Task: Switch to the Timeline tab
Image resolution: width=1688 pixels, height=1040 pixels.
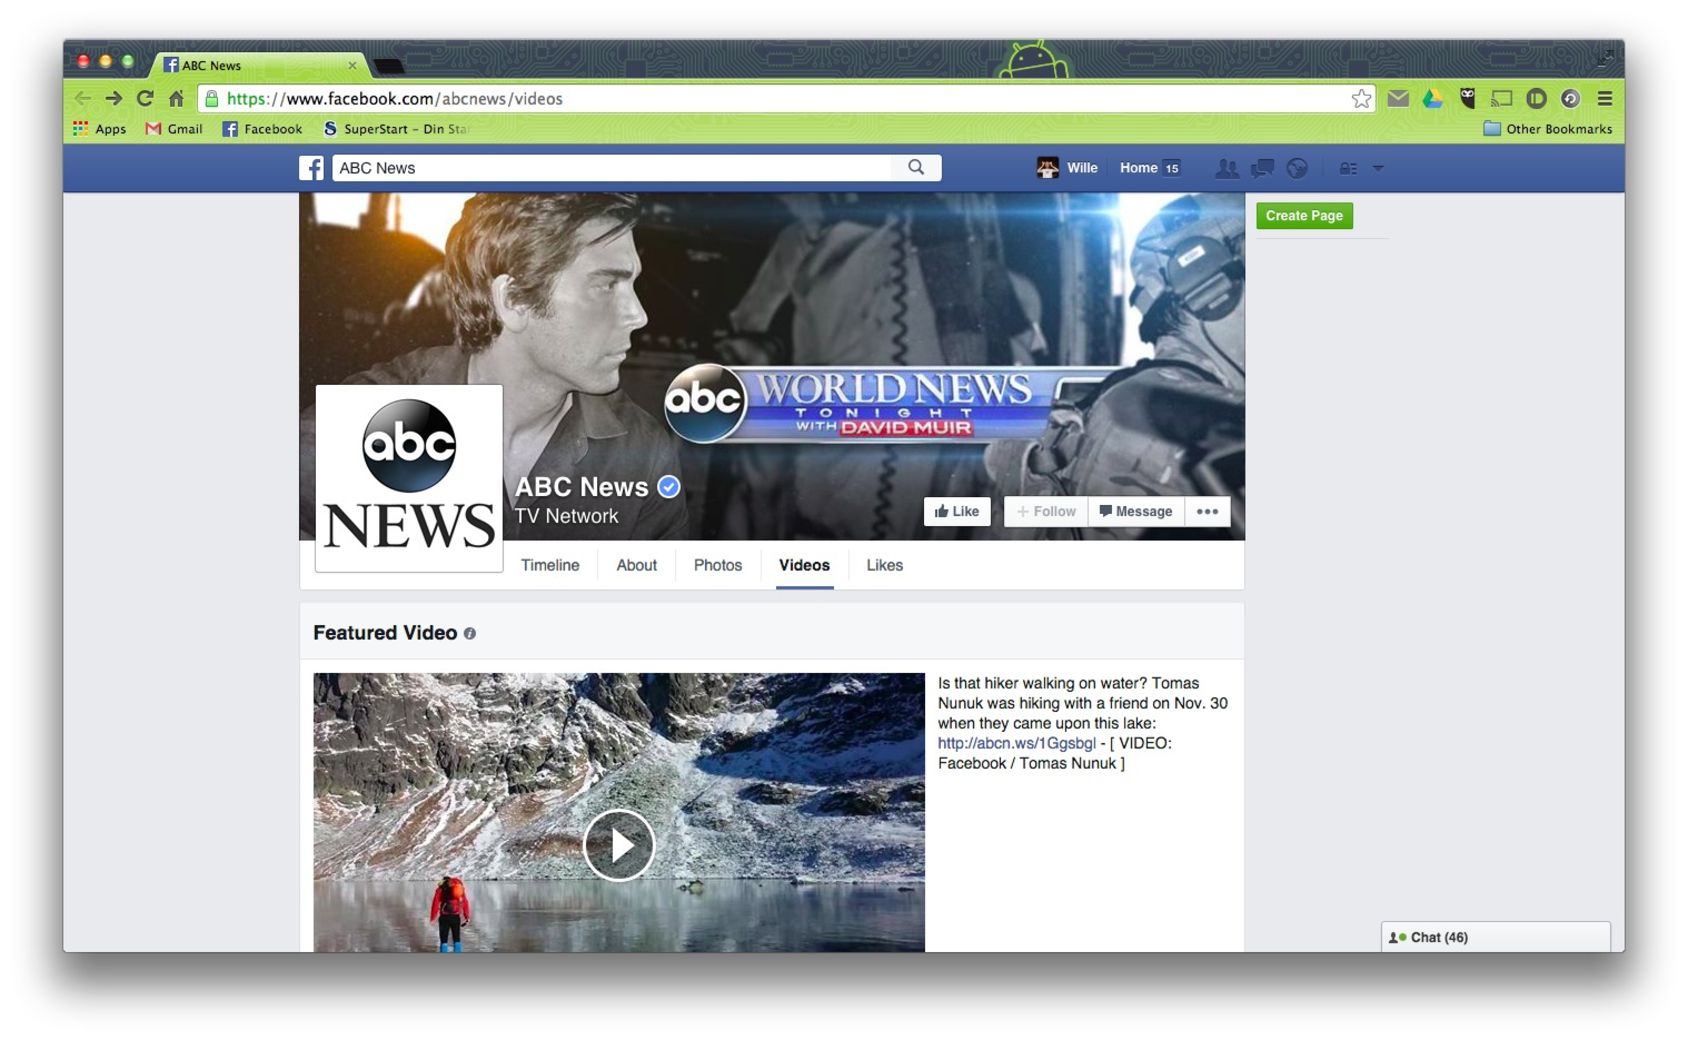Action: (x=550, y=565)
